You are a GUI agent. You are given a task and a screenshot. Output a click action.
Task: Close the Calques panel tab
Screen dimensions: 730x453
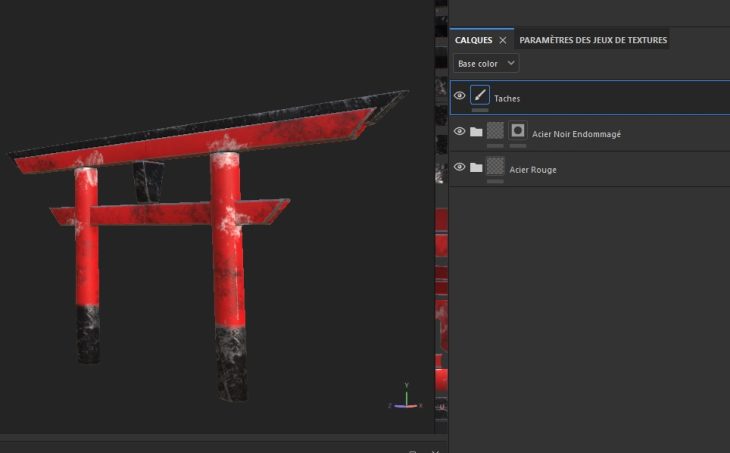[x=503, y=41]
